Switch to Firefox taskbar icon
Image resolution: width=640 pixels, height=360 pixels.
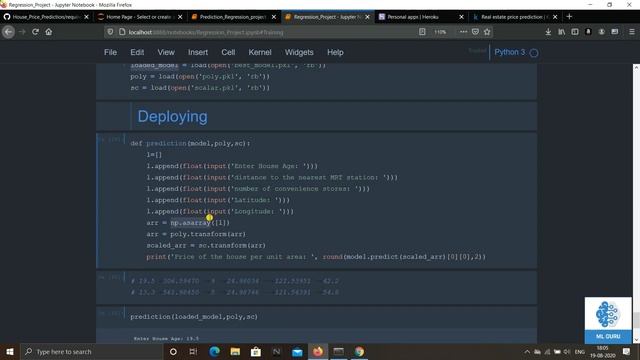(x=318, y=351)
